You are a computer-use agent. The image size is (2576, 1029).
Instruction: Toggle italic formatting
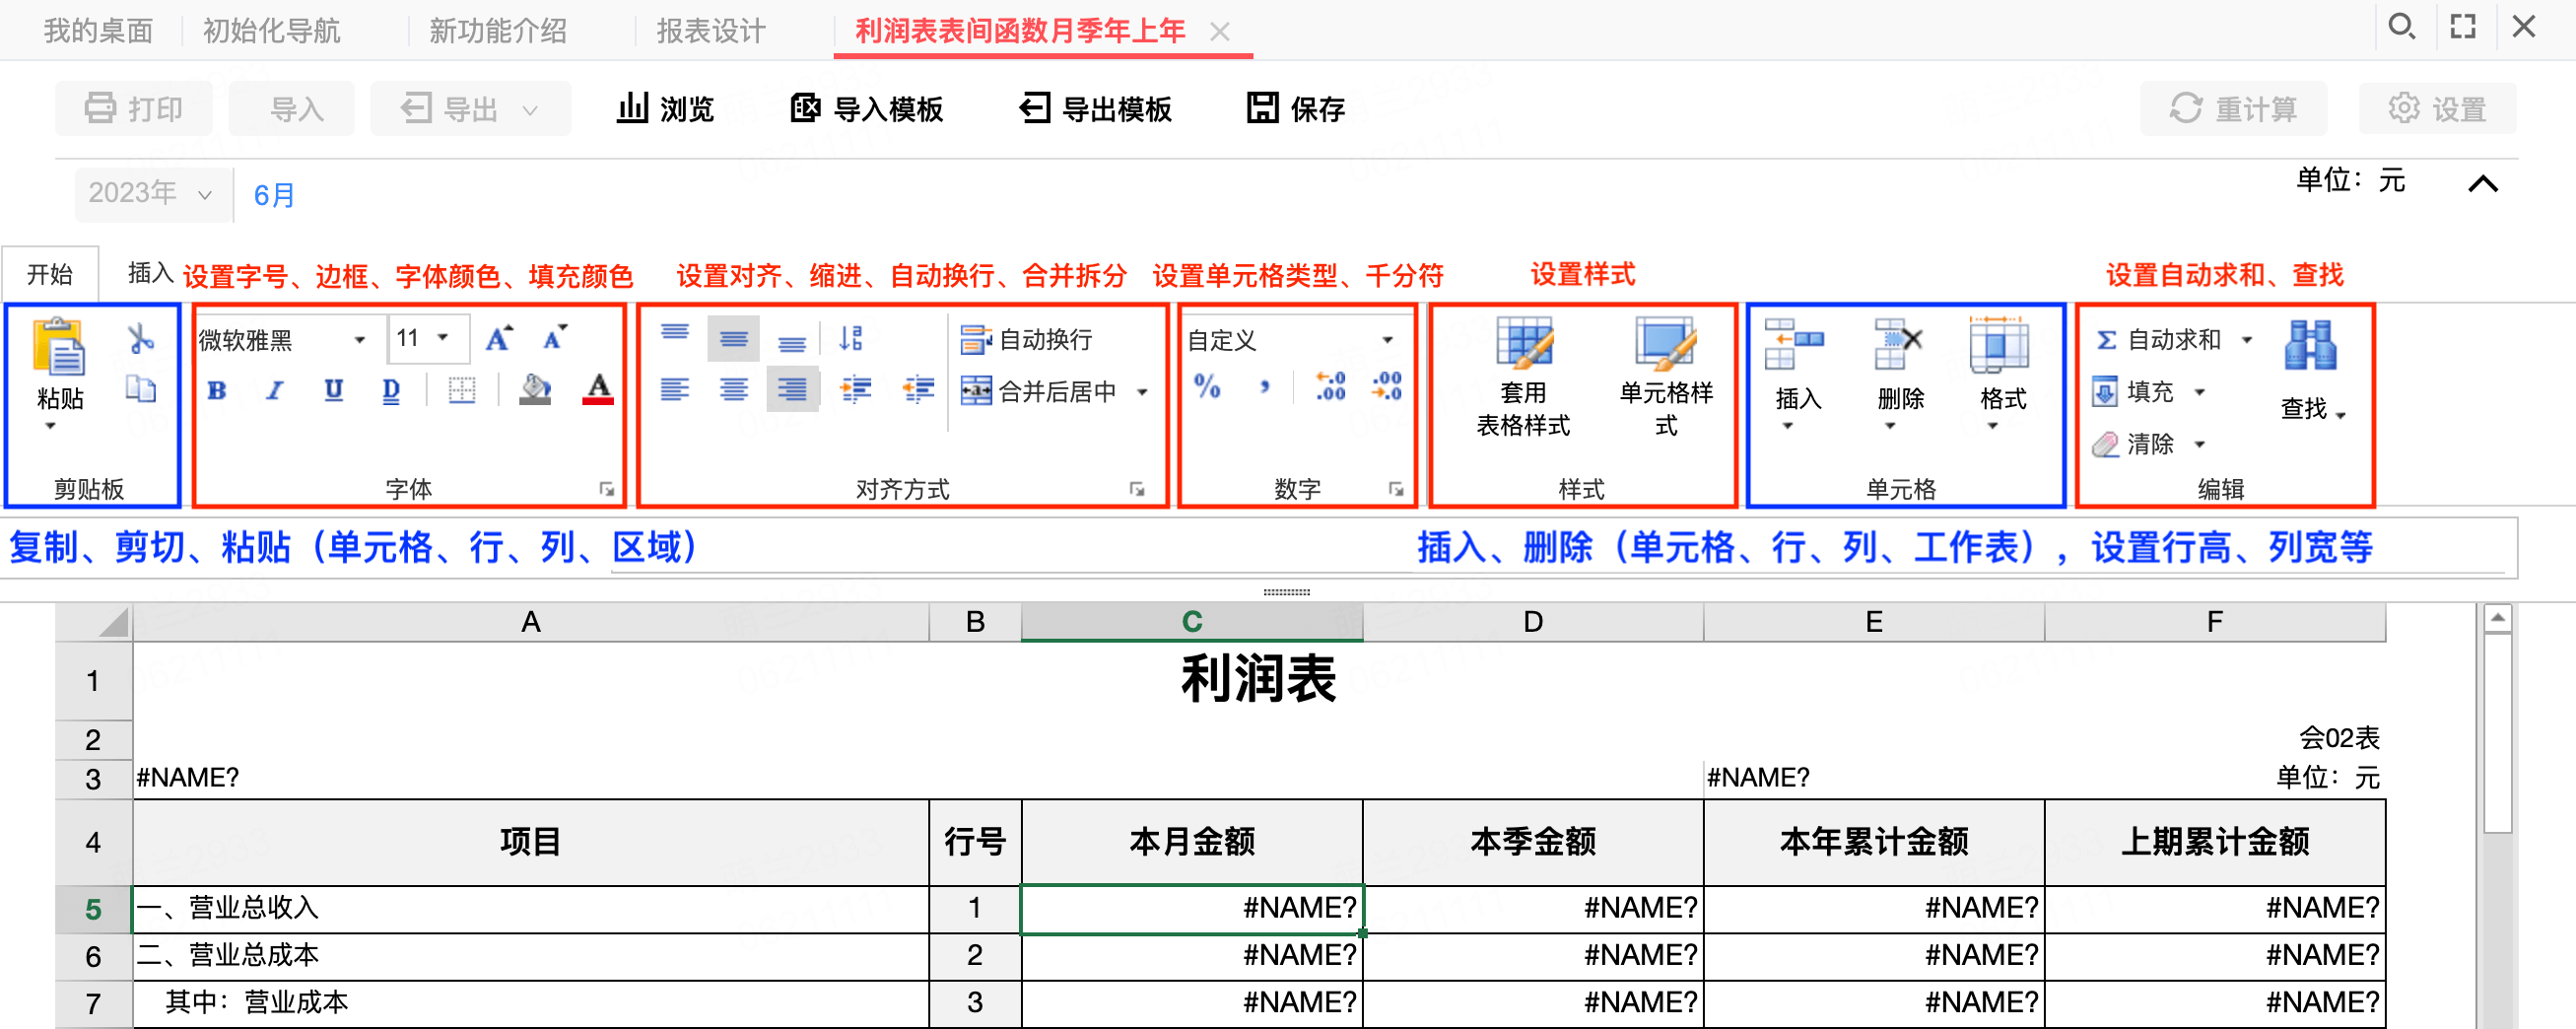(x=275, y=390)
